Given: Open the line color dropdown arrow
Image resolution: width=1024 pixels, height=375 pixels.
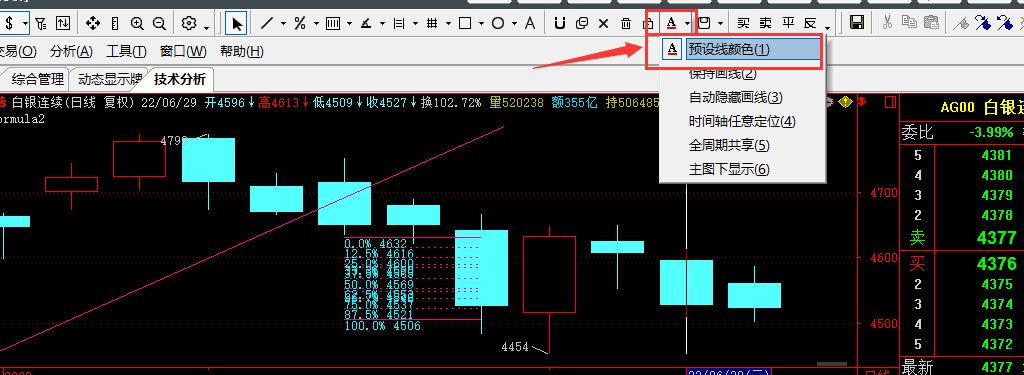Looking at the screenshot, I should [688, 24].
